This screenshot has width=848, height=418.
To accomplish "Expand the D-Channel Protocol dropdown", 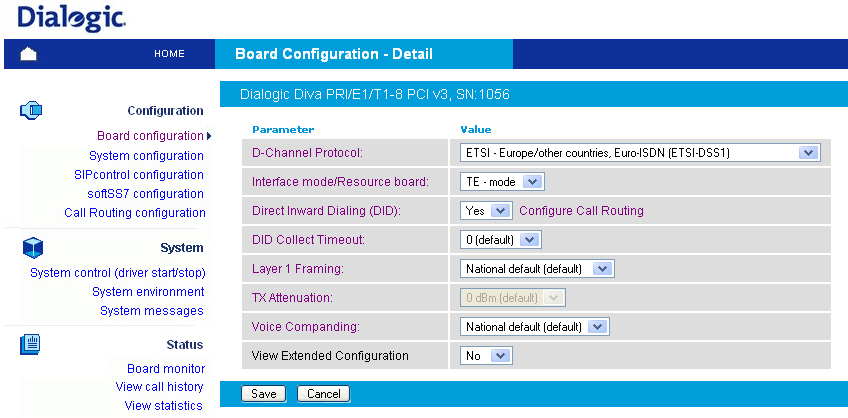I will click(x=640, y=153).
